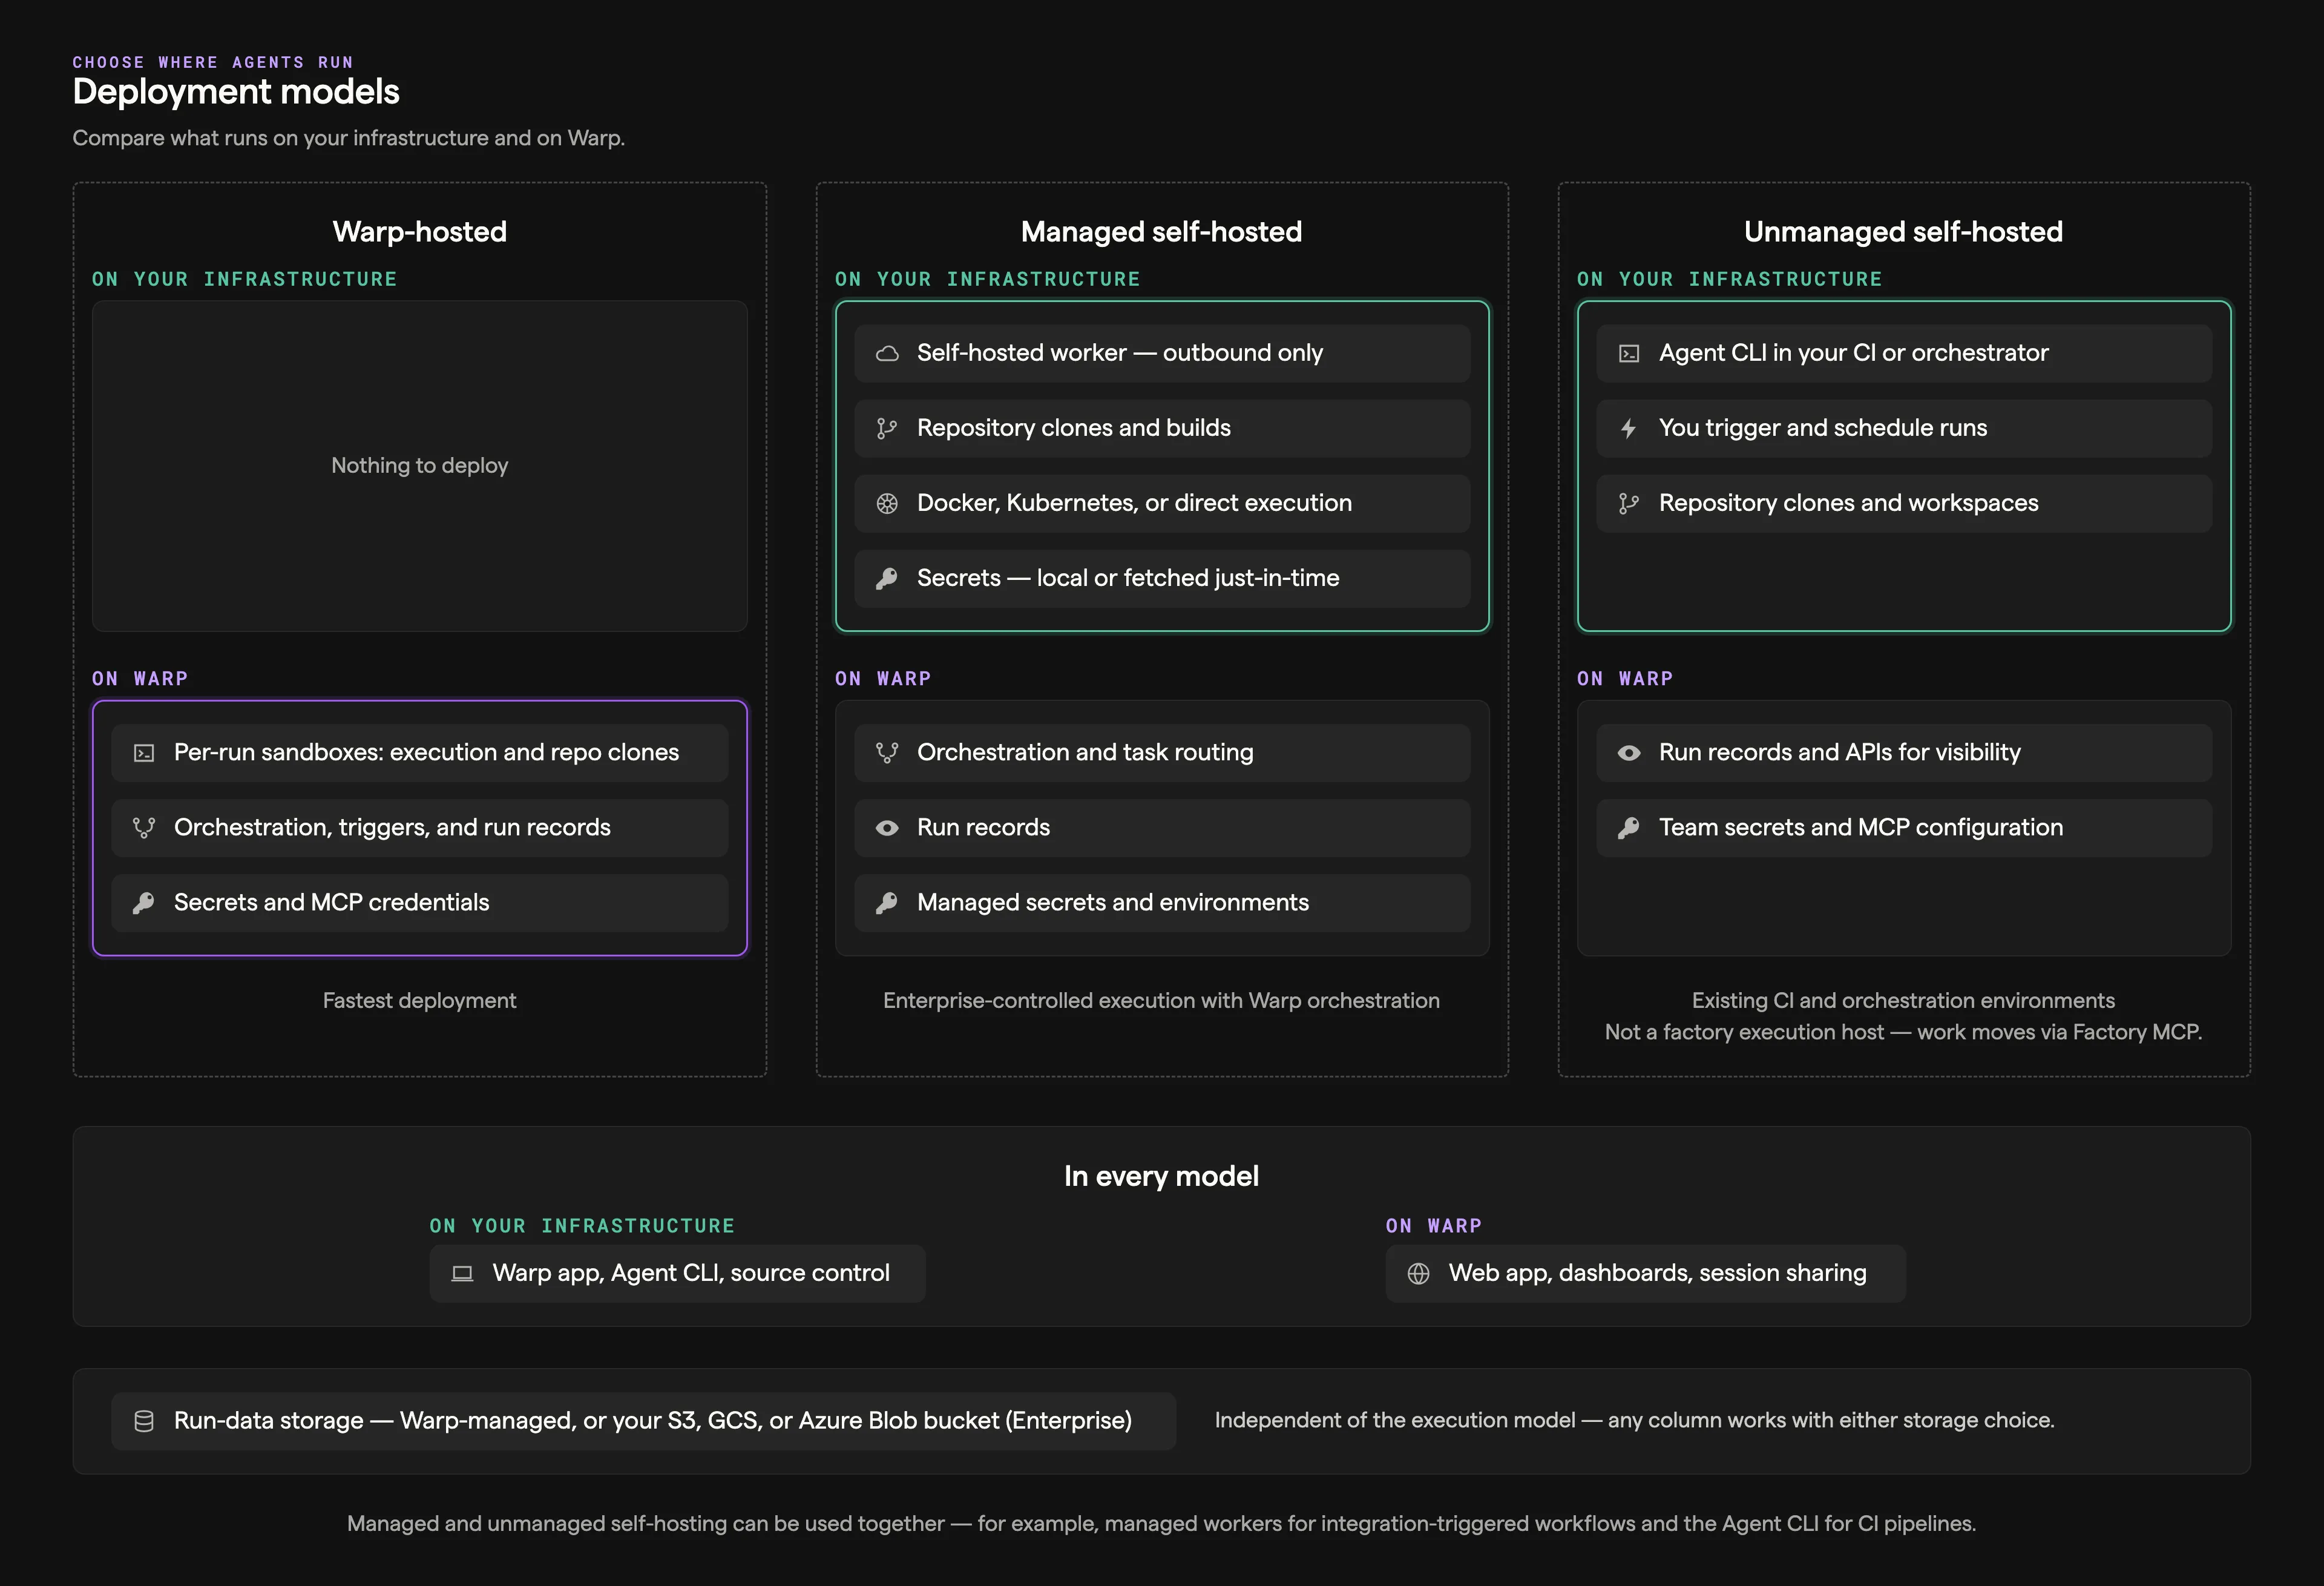Click the Nothing to deploy placeholder text

pyautogui.click(x=420, y=466)
